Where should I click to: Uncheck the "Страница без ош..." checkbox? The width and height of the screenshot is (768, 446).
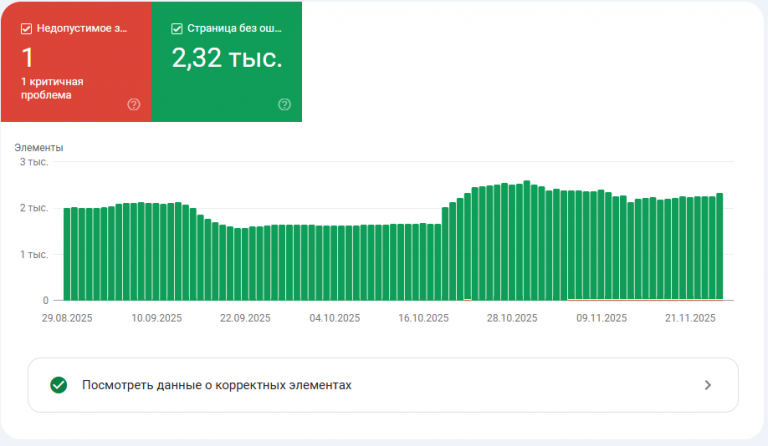point(177,29)
